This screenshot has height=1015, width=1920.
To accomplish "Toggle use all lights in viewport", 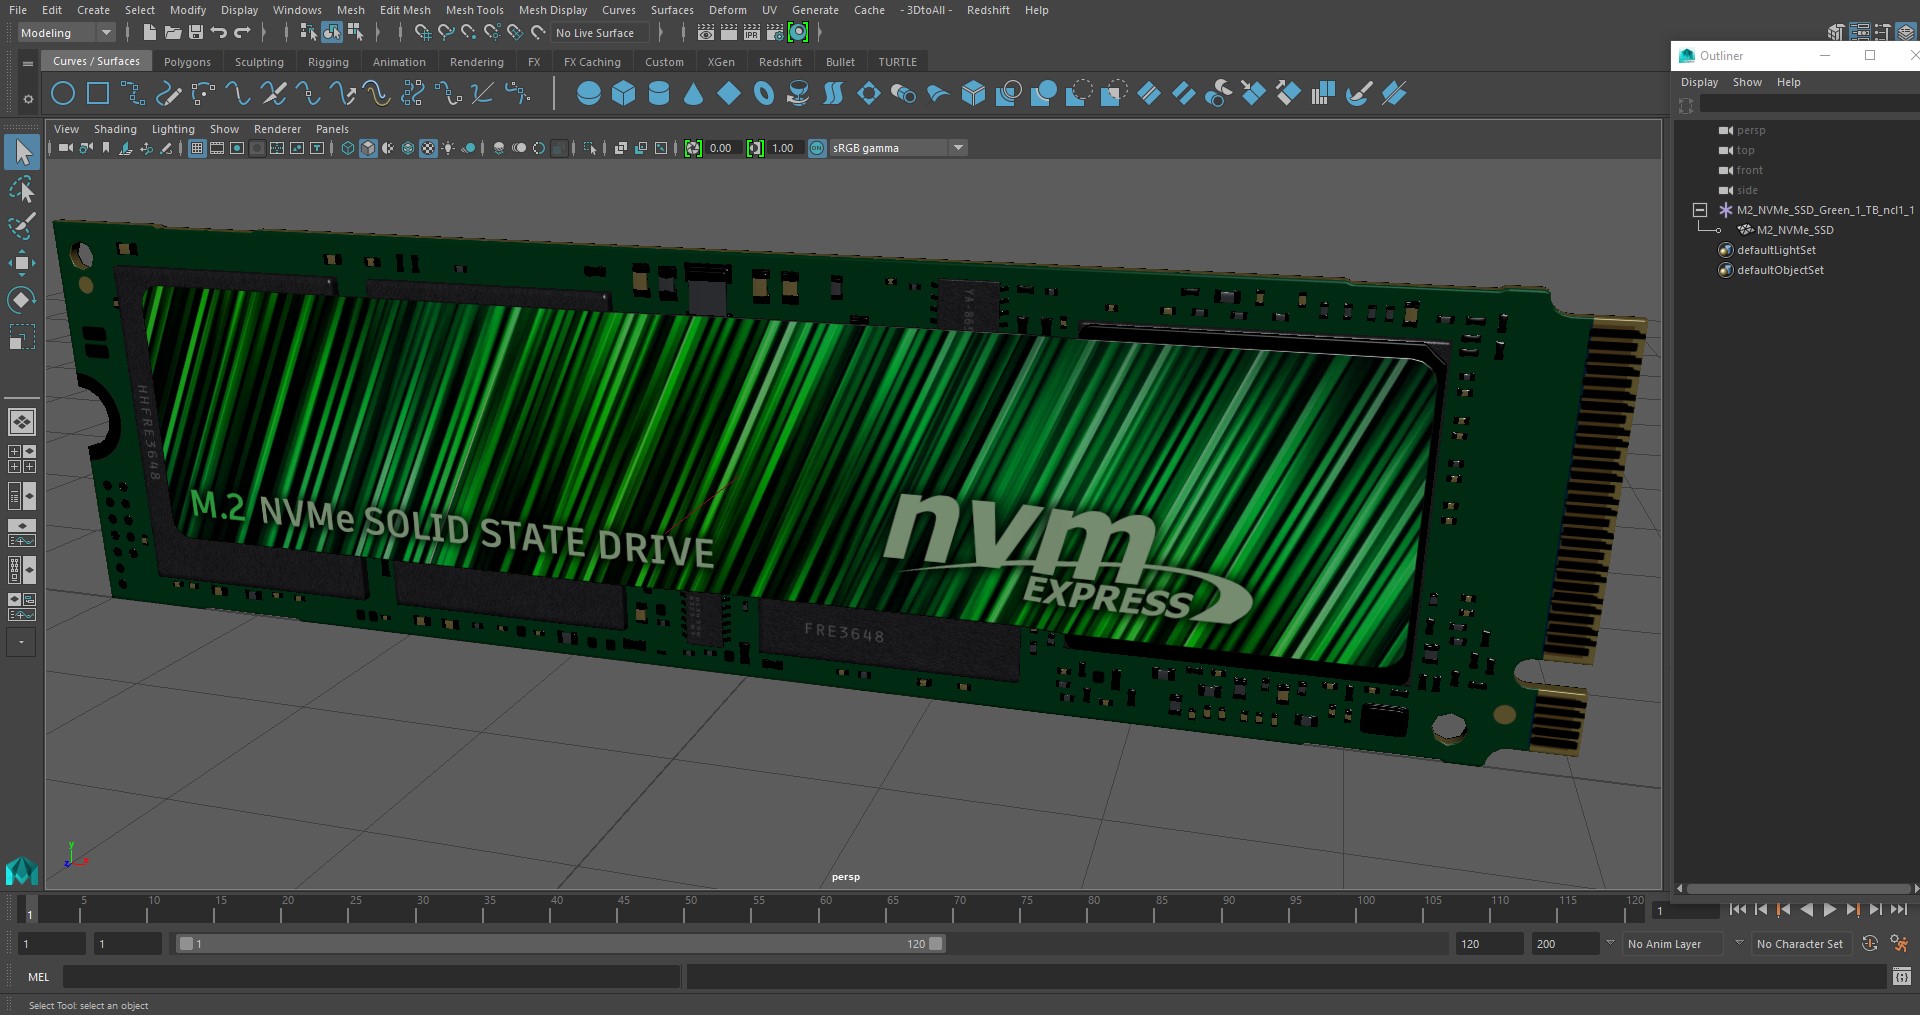I will [x=448, y=148].
